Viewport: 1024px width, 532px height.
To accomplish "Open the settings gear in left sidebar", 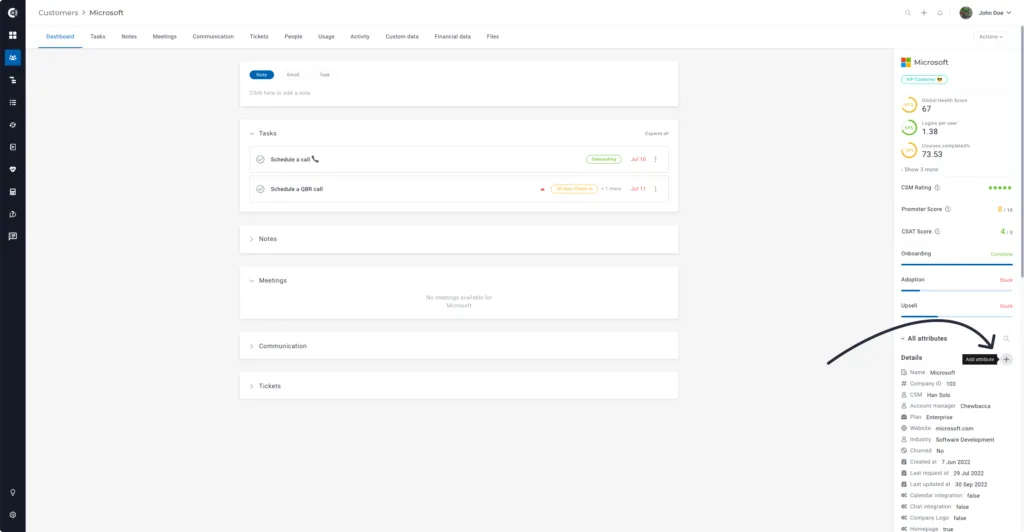I will (x=12, y=514).
